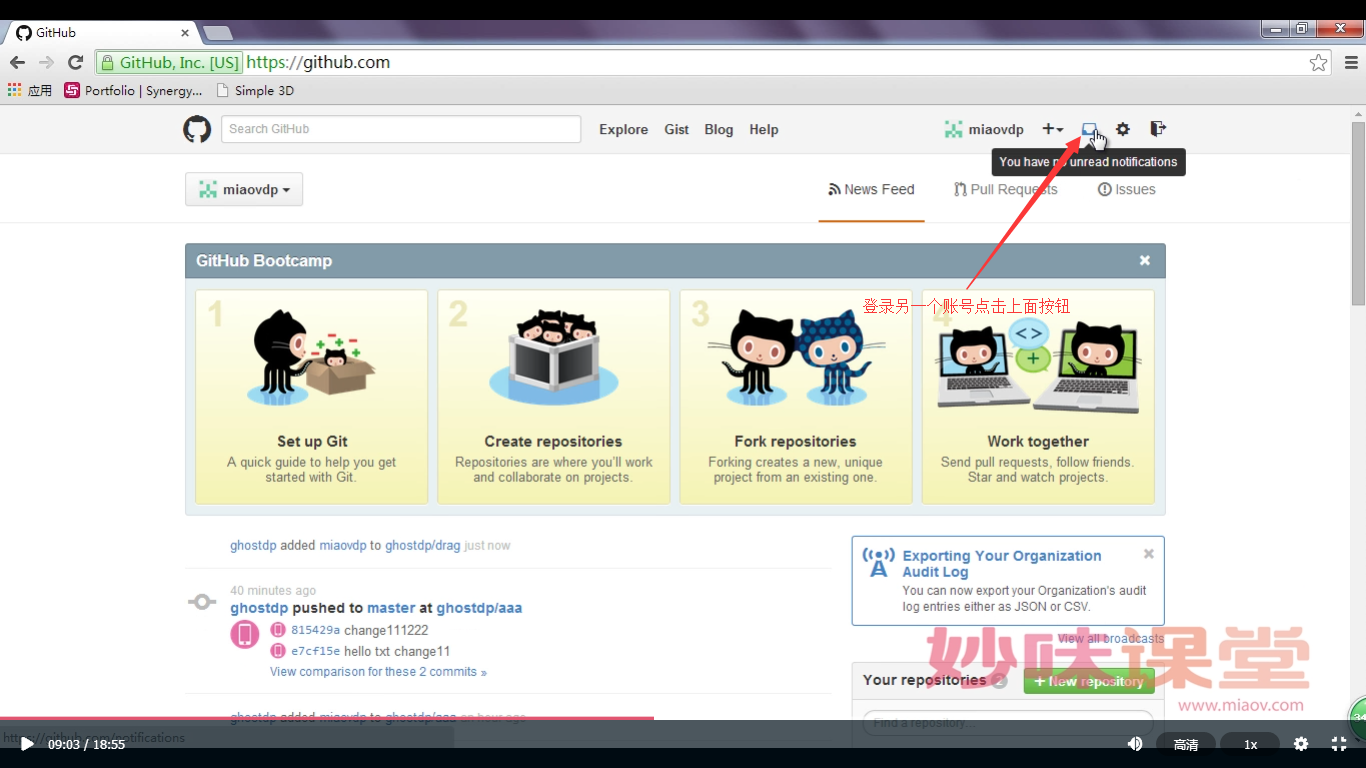This screenshot has height=768, width=1366.
Task: Switch to the Pull Requests tab
Action: coord(1005,189)
